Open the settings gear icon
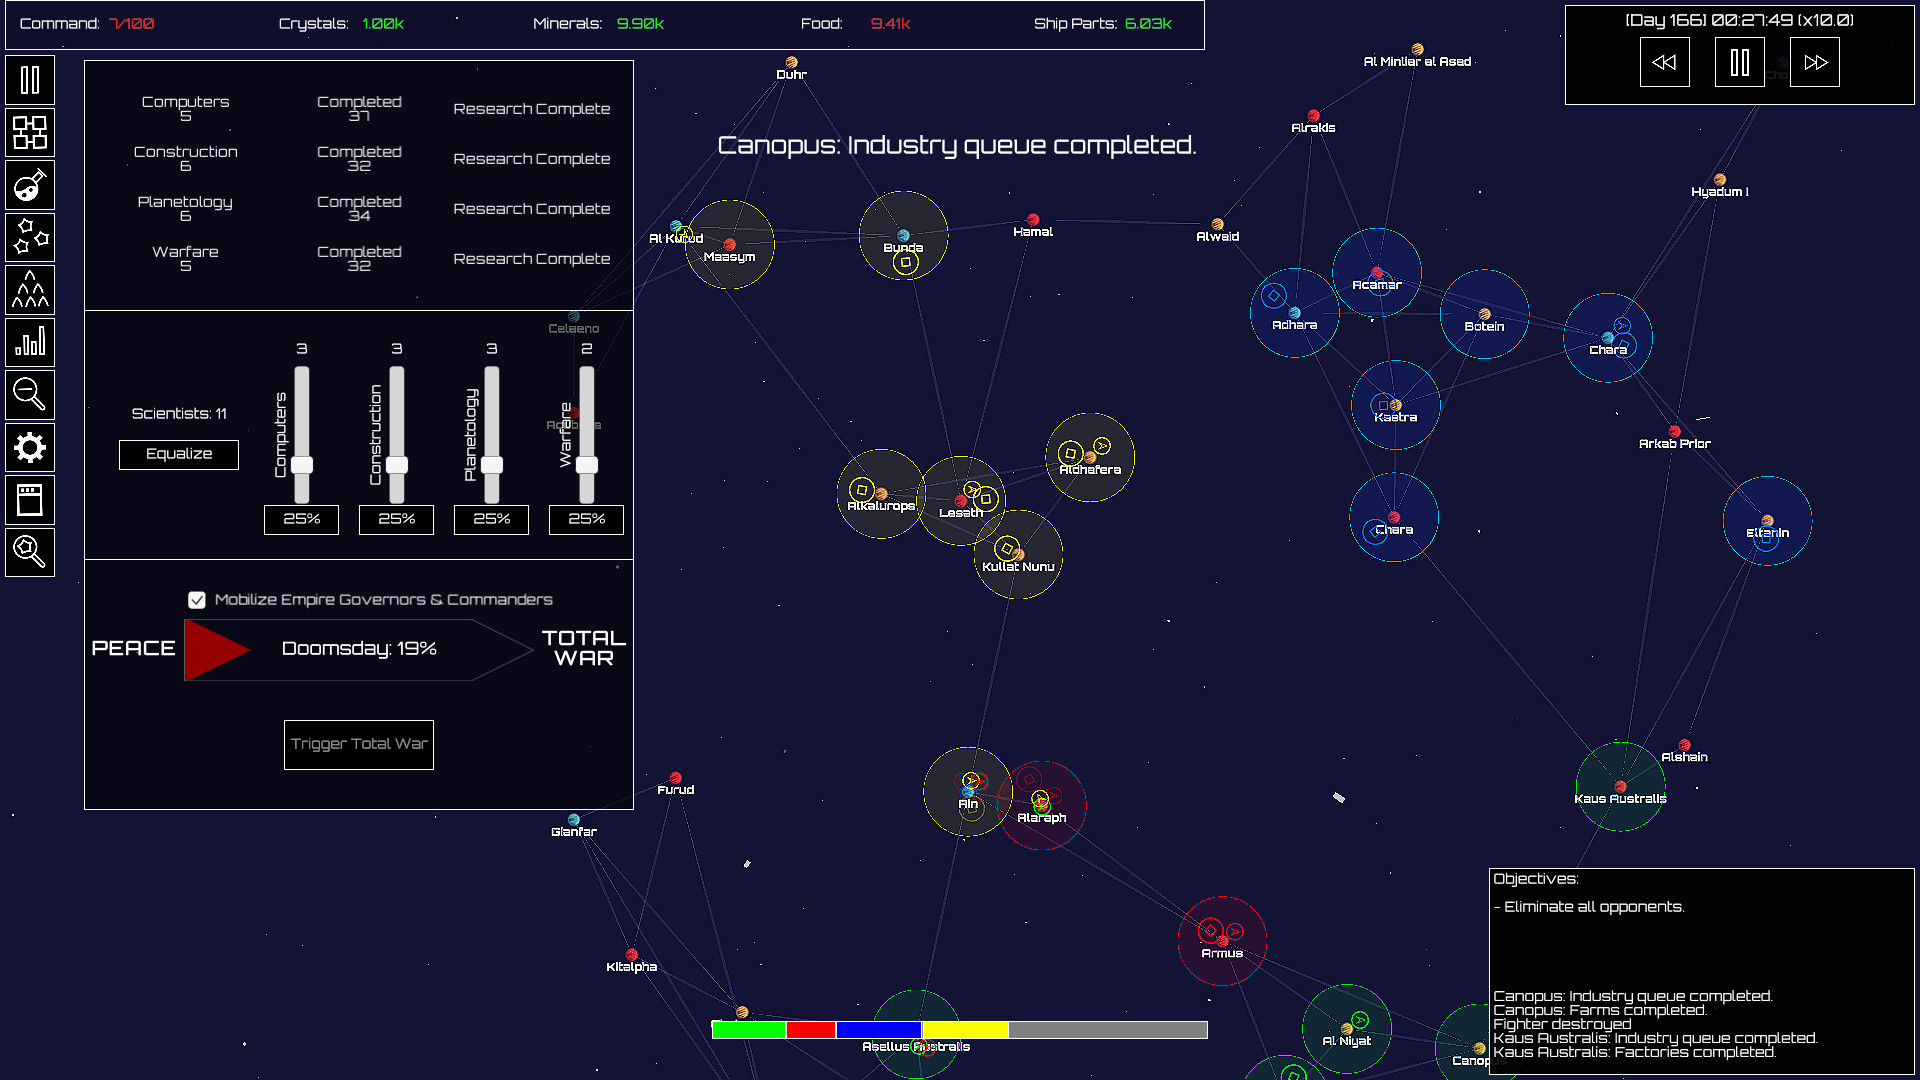The height and width of the screenshot is (1080, 1920). click(x=30, y=447)
